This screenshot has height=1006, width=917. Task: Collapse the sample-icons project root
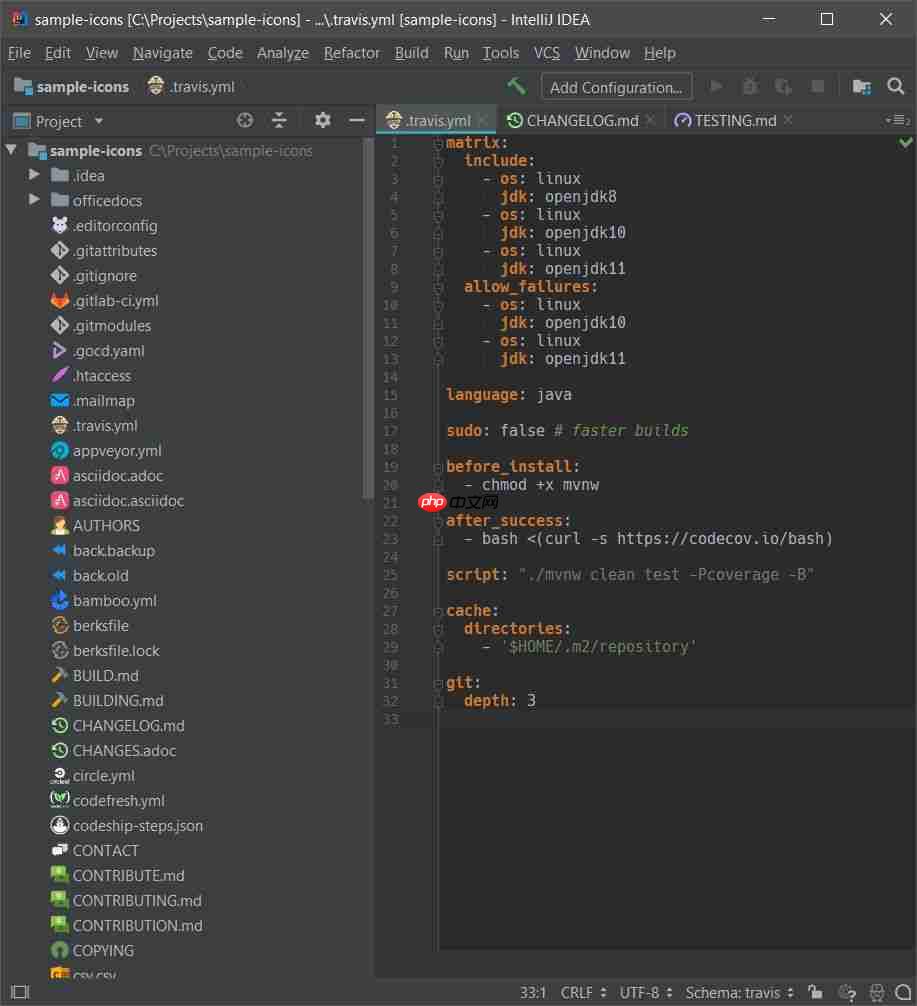pyautogui.click(x=10, y=150)
